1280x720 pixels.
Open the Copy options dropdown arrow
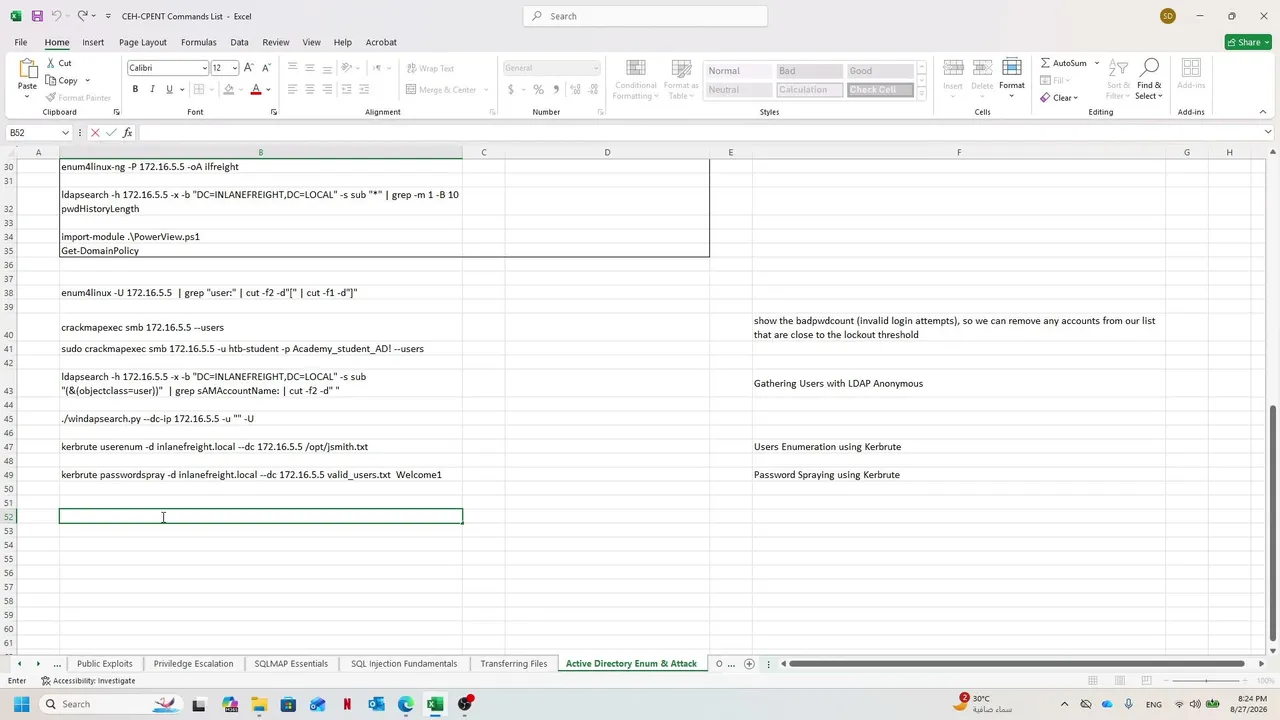[87, 81]
